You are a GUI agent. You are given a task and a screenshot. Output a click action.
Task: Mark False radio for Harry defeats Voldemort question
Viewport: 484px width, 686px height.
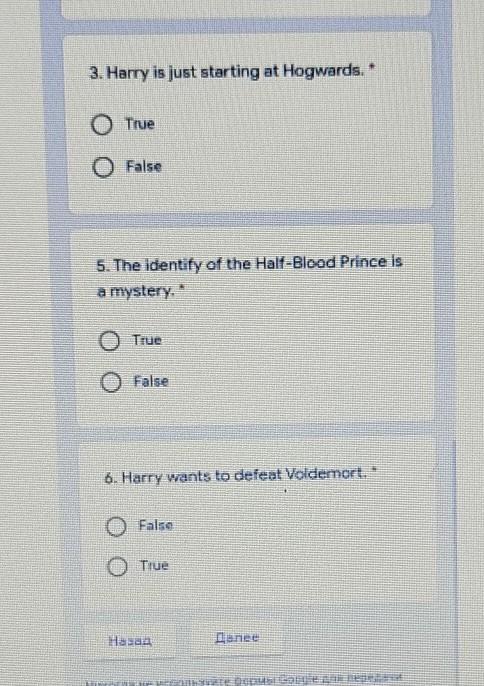pyautogui.click(x=116, y=526)
